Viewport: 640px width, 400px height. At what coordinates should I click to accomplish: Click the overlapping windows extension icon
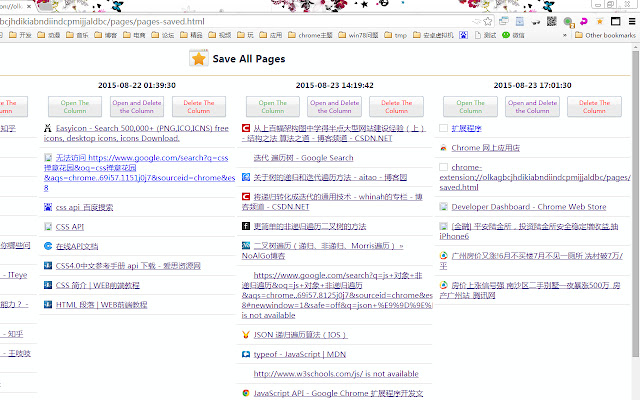[x=504, y=21]
